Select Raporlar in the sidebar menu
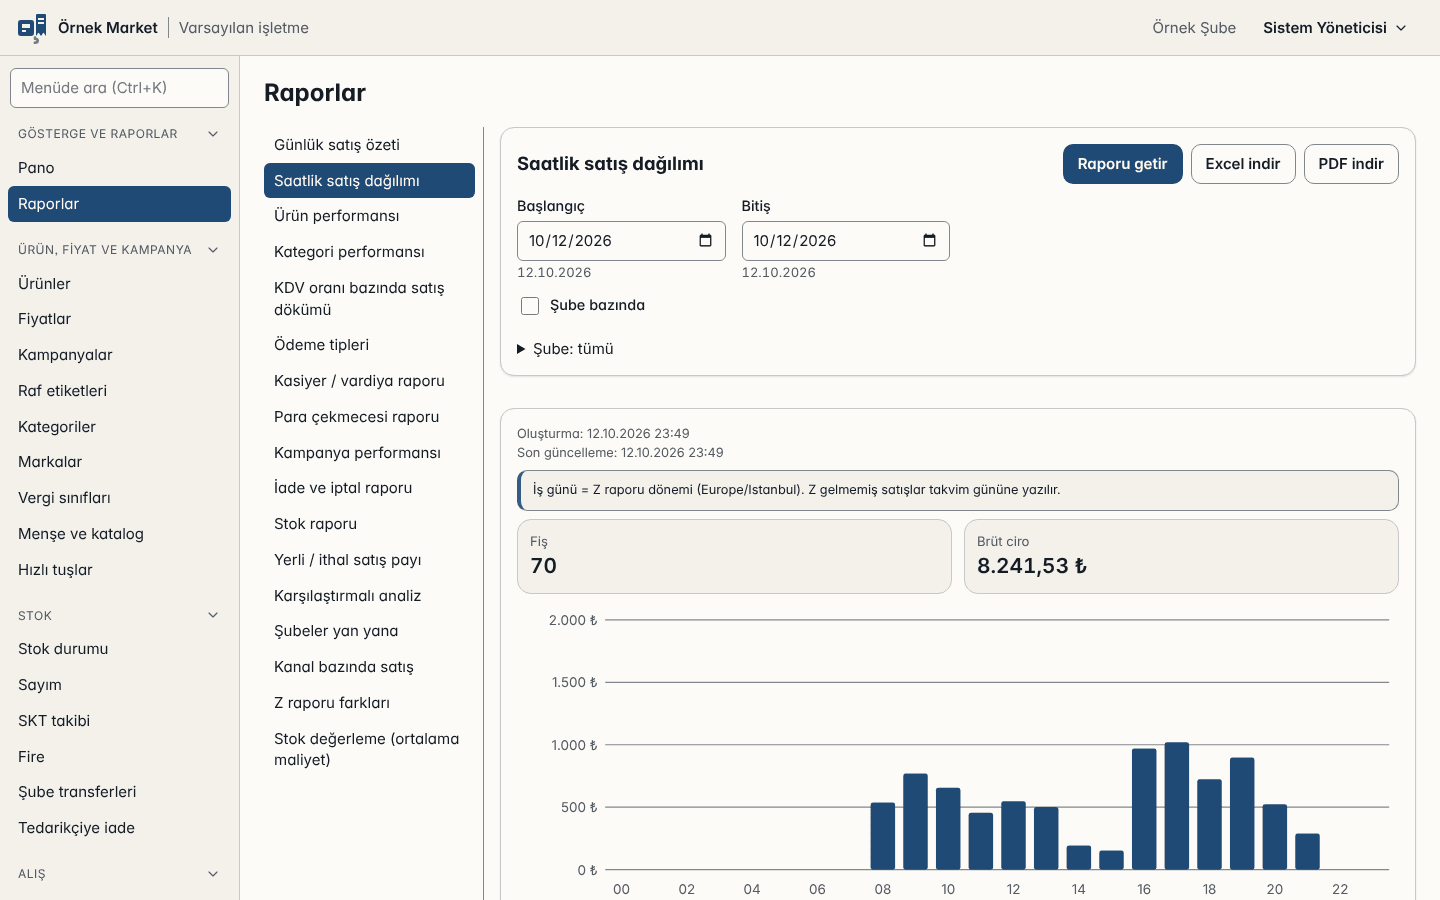Screen dimensions: 1440x900 point(119,204)
